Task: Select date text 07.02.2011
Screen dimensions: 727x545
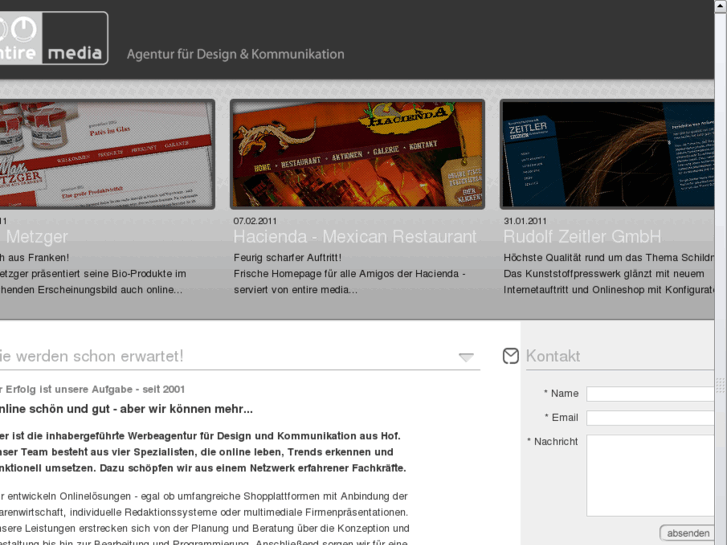Action: pos(255,221)
